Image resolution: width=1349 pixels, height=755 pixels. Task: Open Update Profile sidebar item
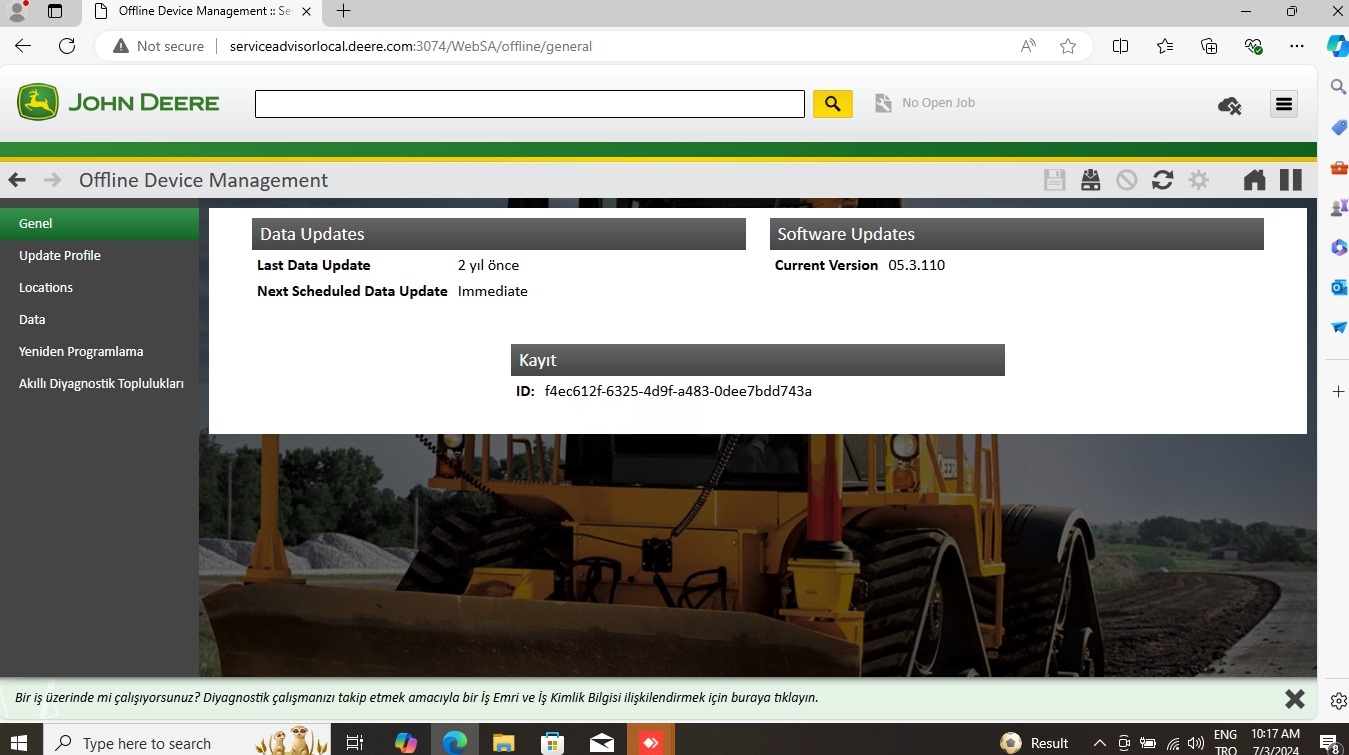point(60,256)
